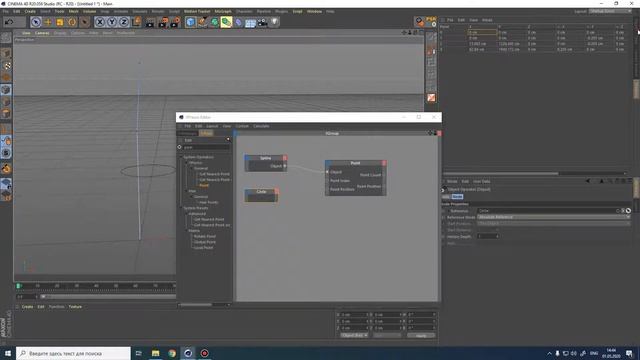Viewport: 640px width, 360px height.
Task: Toggle the Z axis lock
Action: point(124,22)
